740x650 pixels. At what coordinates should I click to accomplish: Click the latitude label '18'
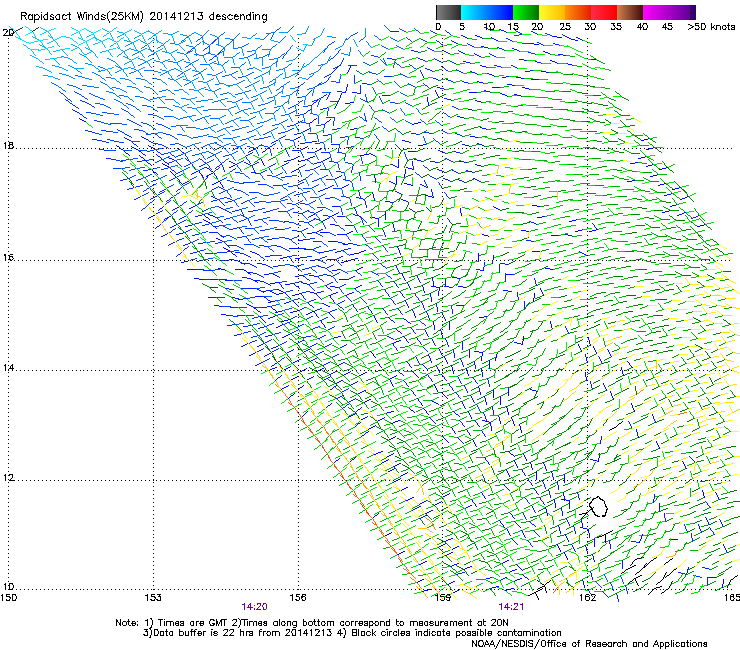[x=8, y=145]
